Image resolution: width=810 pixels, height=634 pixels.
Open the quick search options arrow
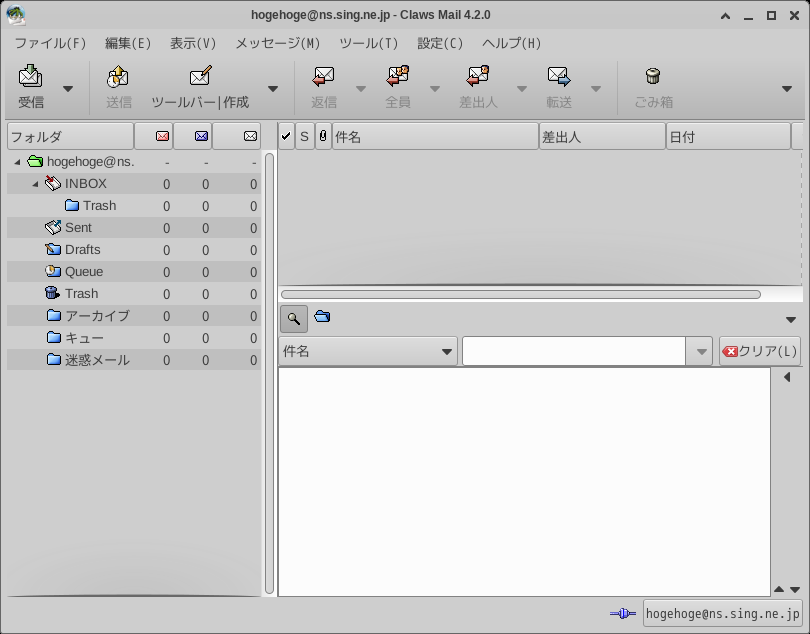click(791, 320)
